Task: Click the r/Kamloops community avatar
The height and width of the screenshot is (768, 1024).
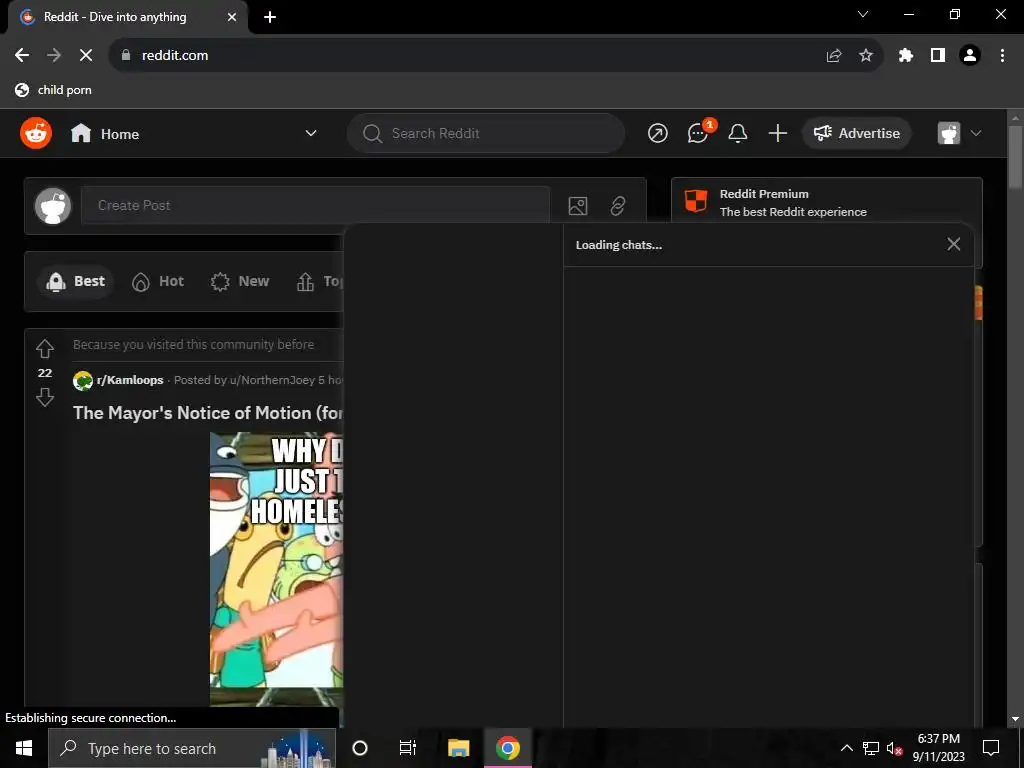Action: click(83, 380)
